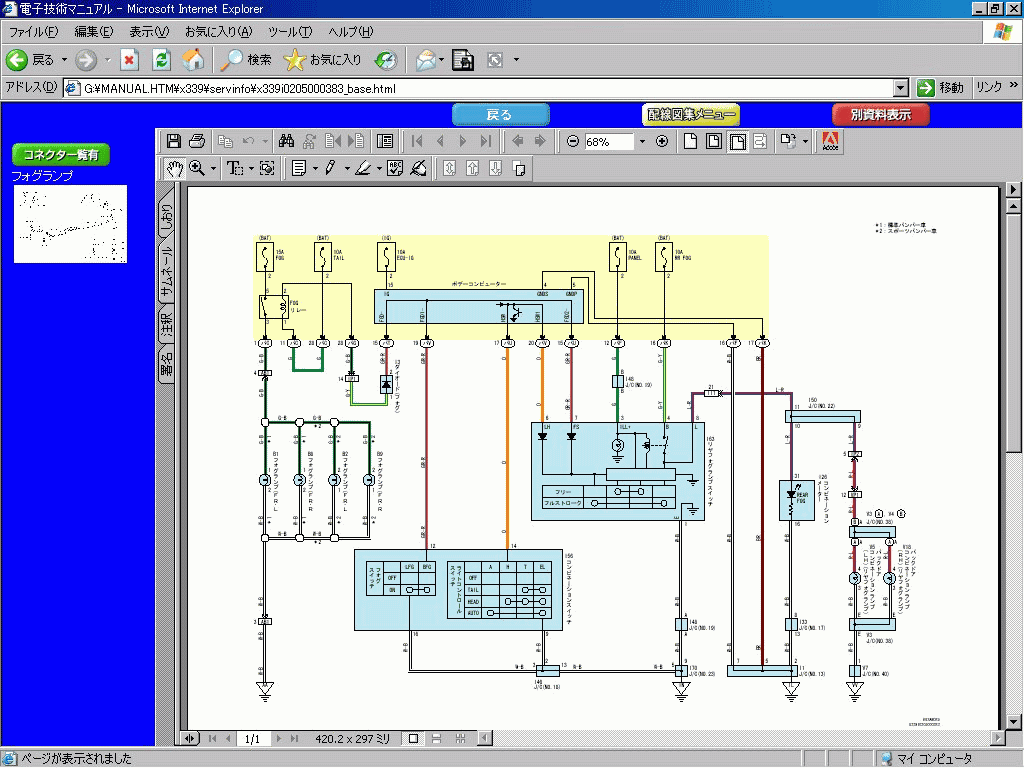Select the Hand tool
The image size is (1024, 768).
coord(174,168)
